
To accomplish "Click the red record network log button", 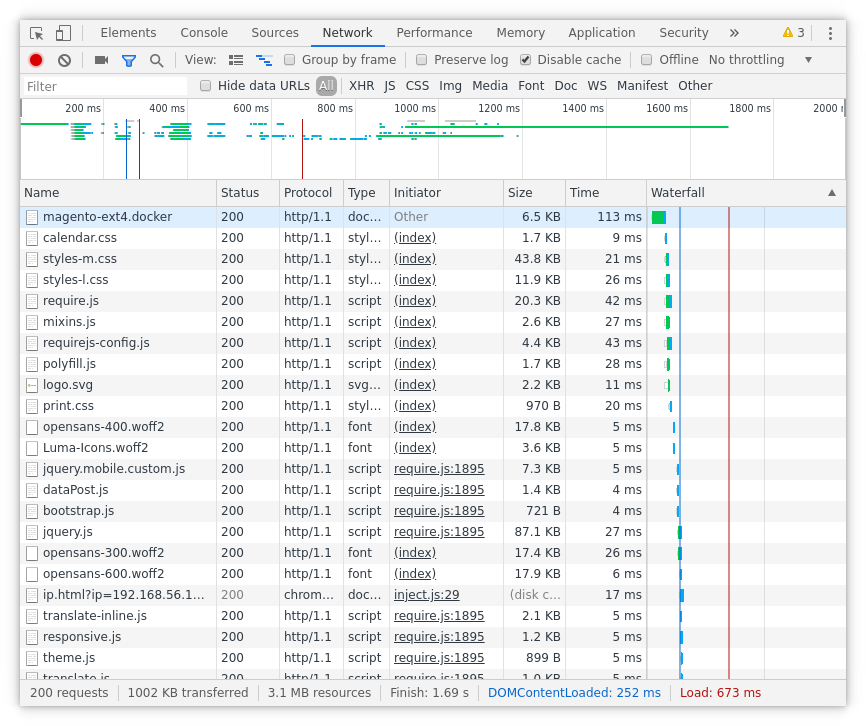I will click(35, 59).
